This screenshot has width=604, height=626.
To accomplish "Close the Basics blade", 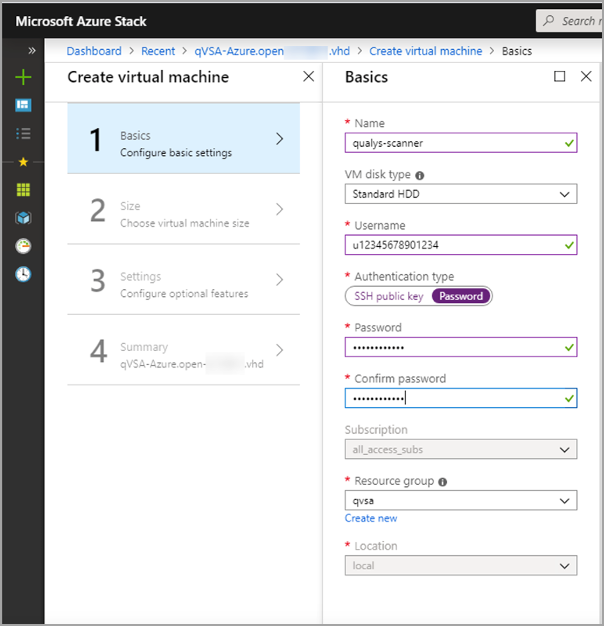I will [586, 76].
